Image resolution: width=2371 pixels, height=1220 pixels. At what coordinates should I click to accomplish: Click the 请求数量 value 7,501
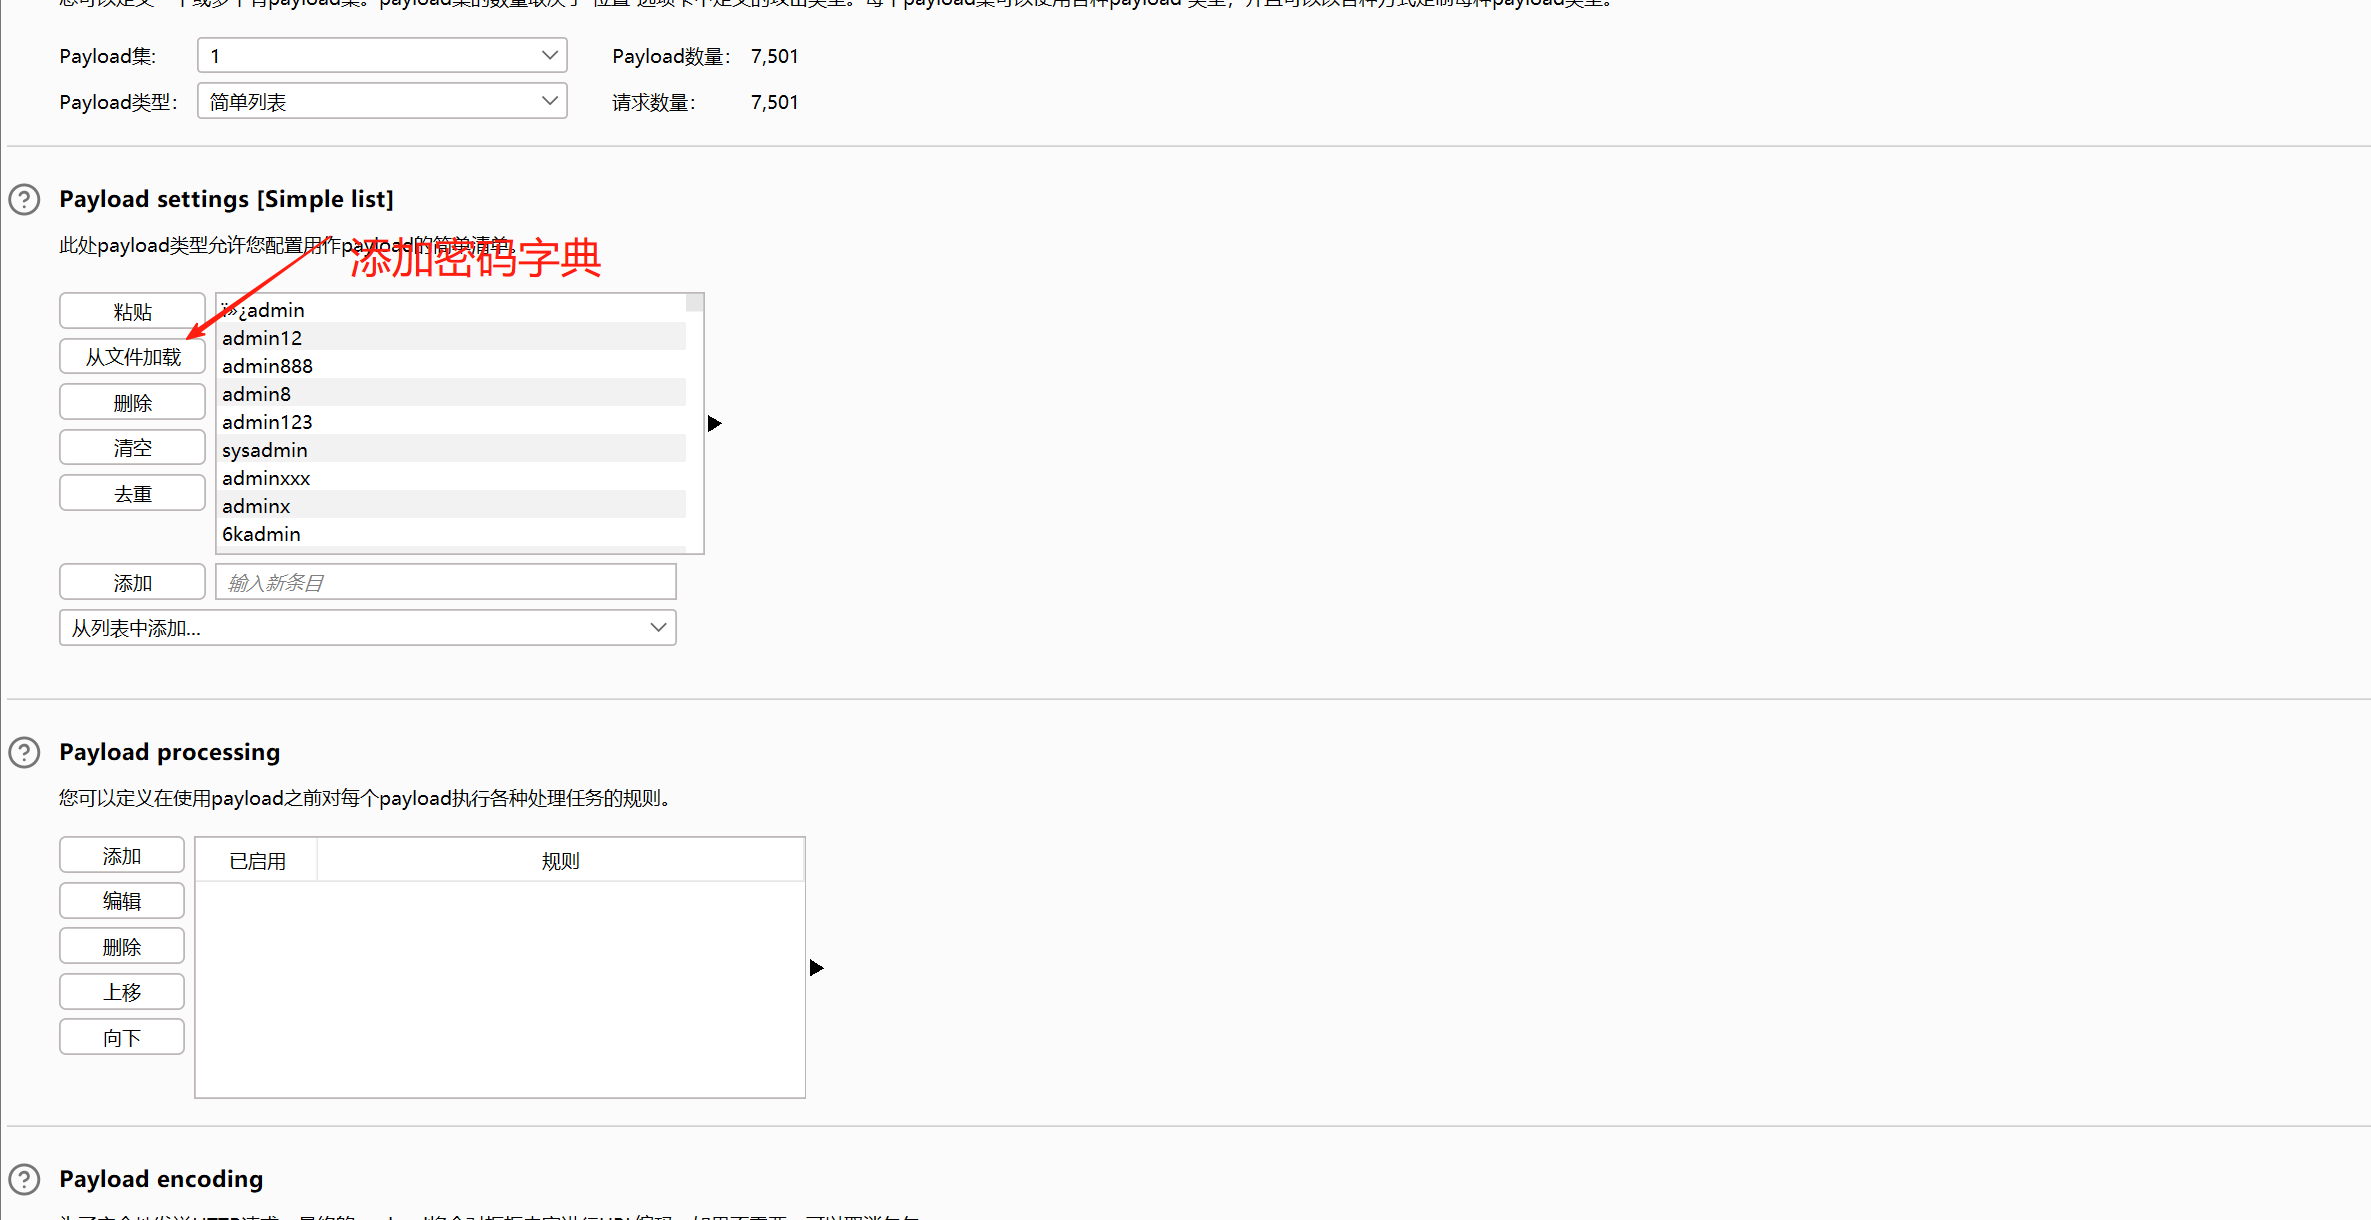coord(774,102)
